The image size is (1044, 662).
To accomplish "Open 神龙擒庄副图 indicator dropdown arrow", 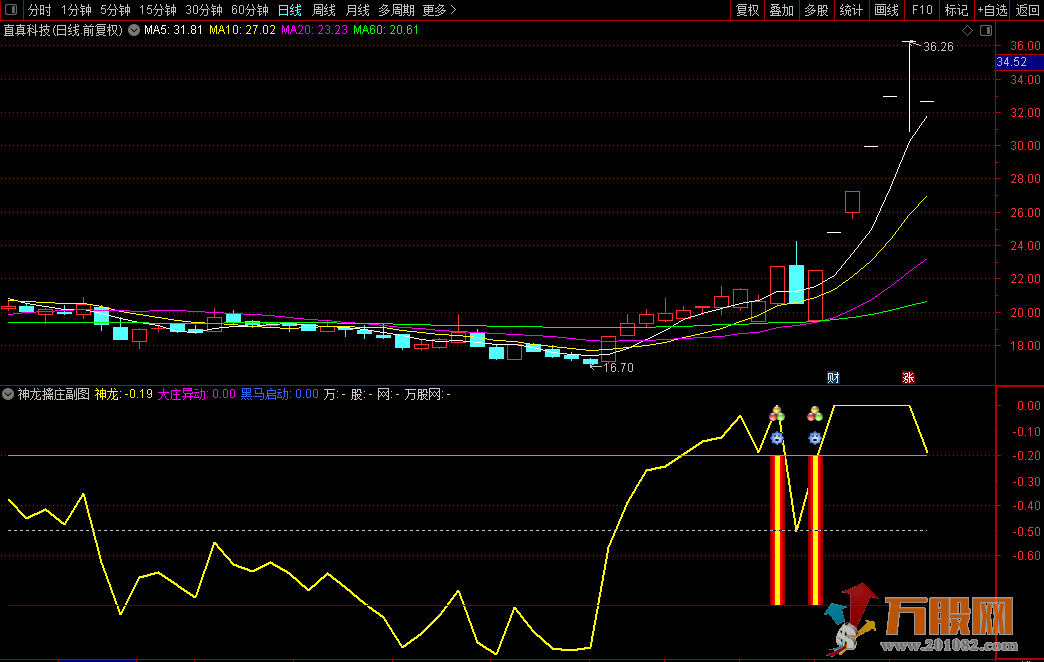I will pyautogui.click(x=8, y=394).
